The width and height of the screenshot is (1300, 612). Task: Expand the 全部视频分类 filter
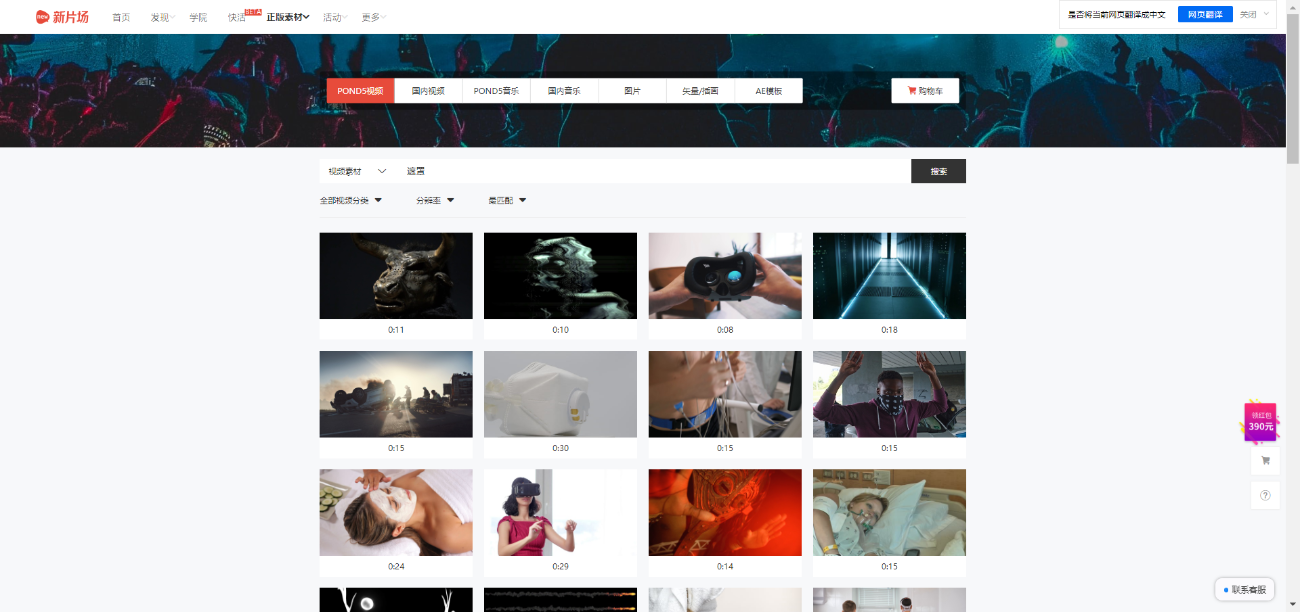coord(351,201)
